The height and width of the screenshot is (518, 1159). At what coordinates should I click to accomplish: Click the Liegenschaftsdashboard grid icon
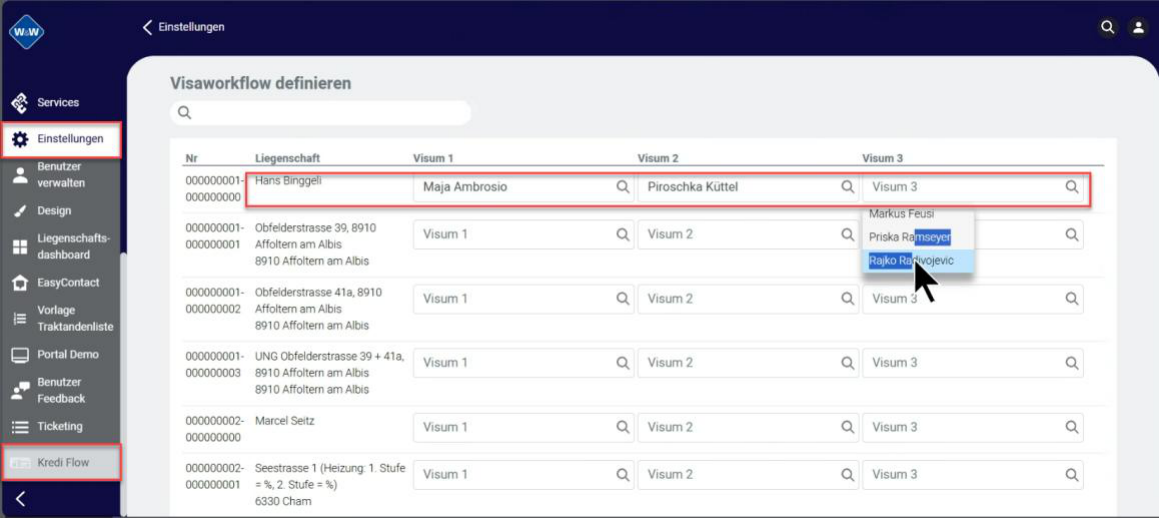click(x=20, y=247)
